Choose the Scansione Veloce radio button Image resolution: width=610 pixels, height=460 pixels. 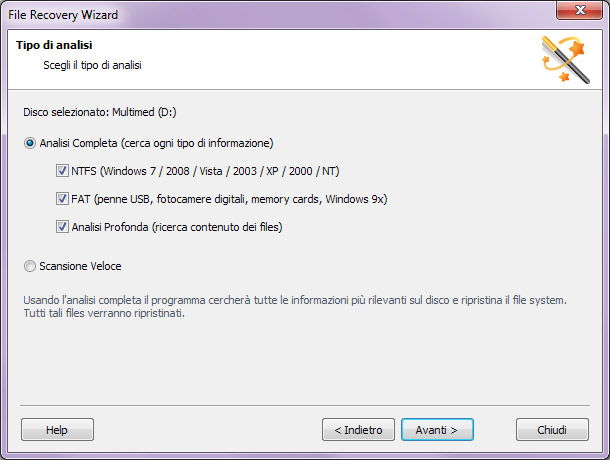pyautogui.click(x=30, y=266)
